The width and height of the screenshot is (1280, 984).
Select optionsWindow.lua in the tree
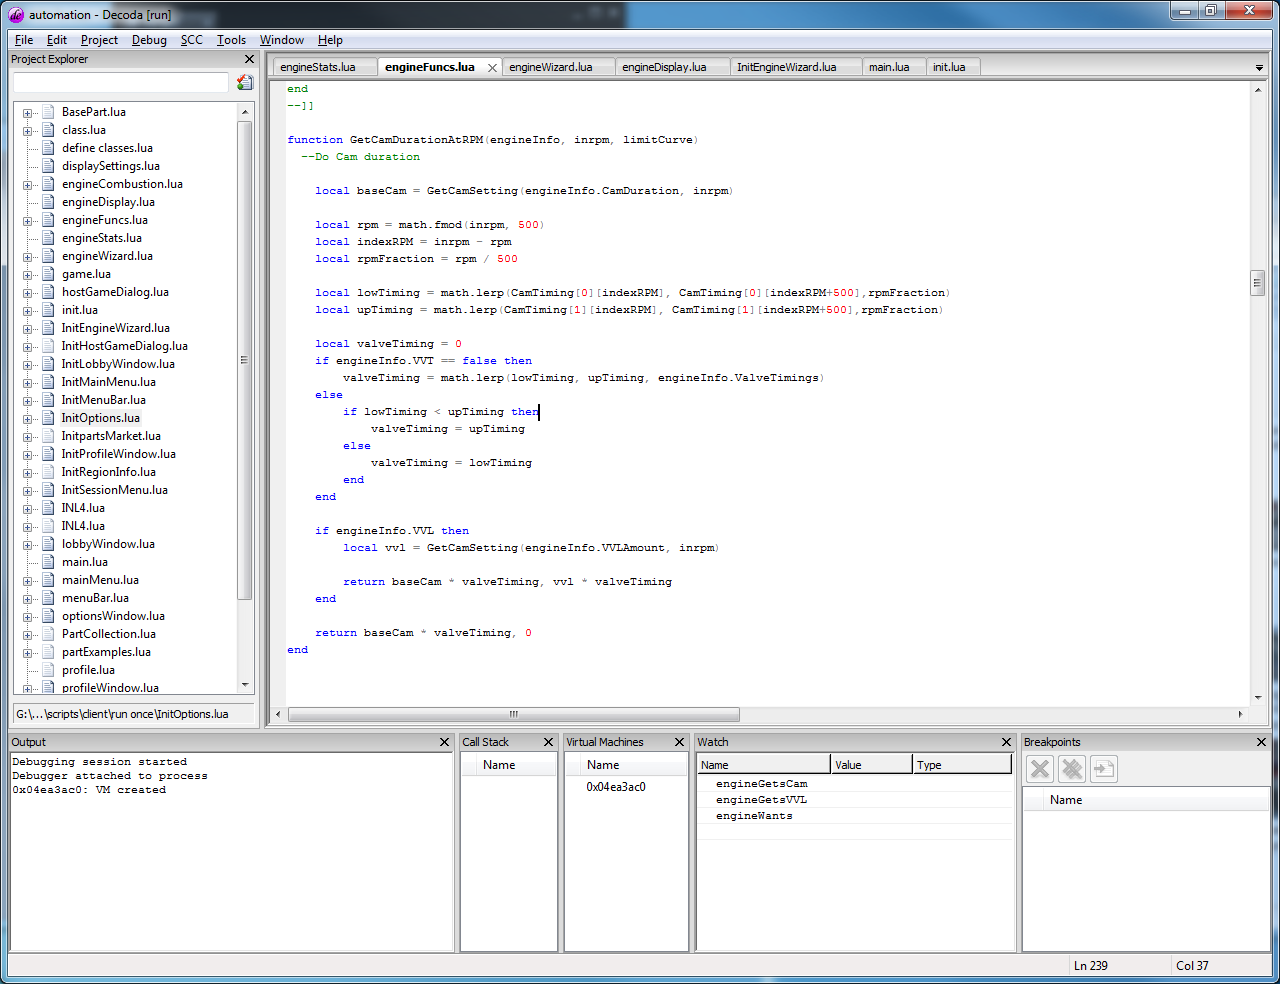(113, 616)
